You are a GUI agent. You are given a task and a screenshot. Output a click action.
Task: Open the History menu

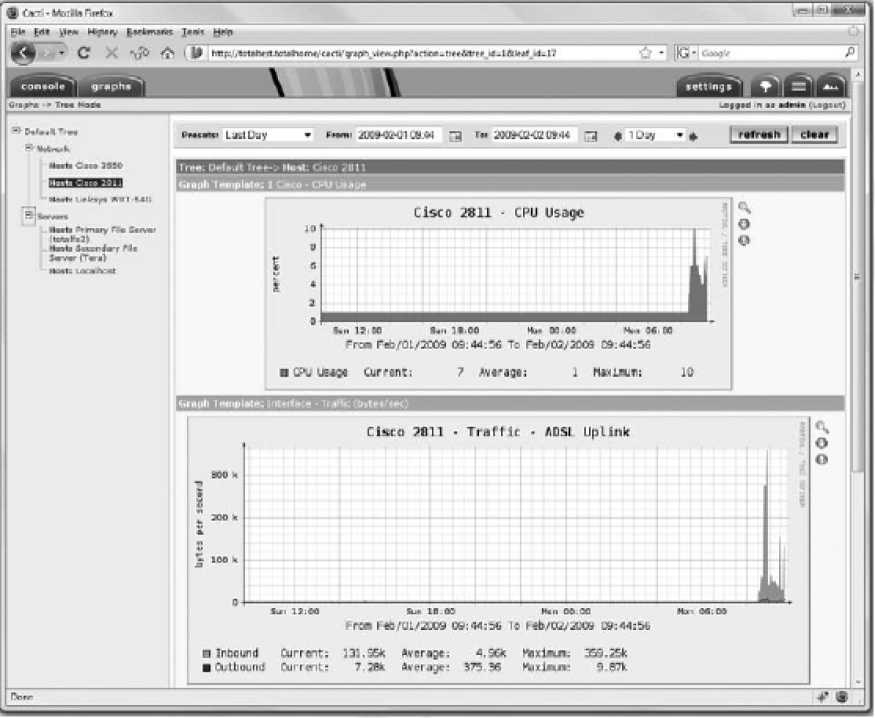[102, 32]
